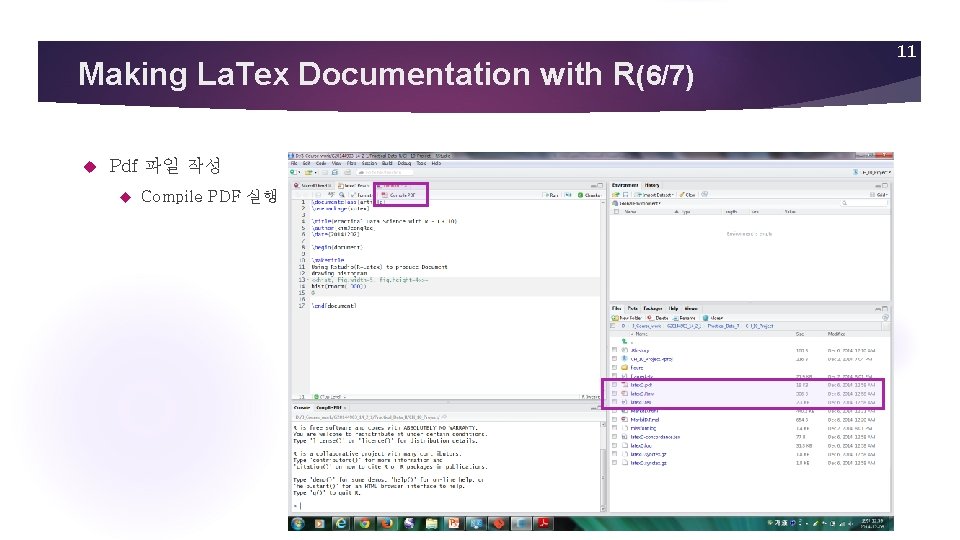Click the Rename button in Files pane

684,318
